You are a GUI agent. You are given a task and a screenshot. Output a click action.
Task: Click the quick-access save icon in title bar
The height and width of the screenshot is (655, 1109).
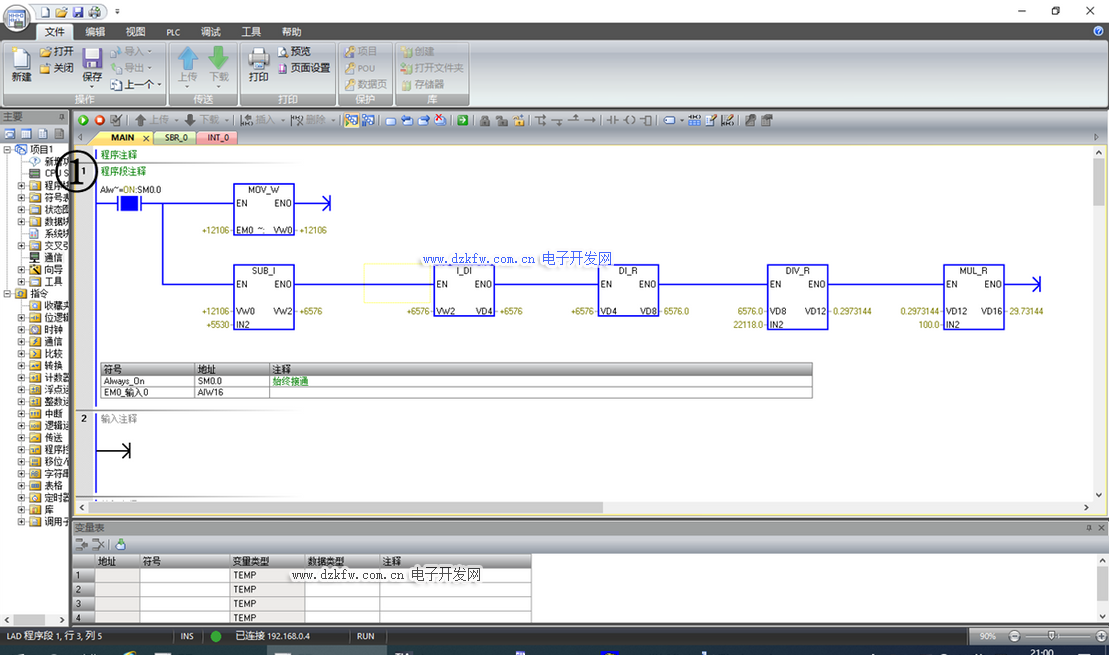click(x=78, y=11)
